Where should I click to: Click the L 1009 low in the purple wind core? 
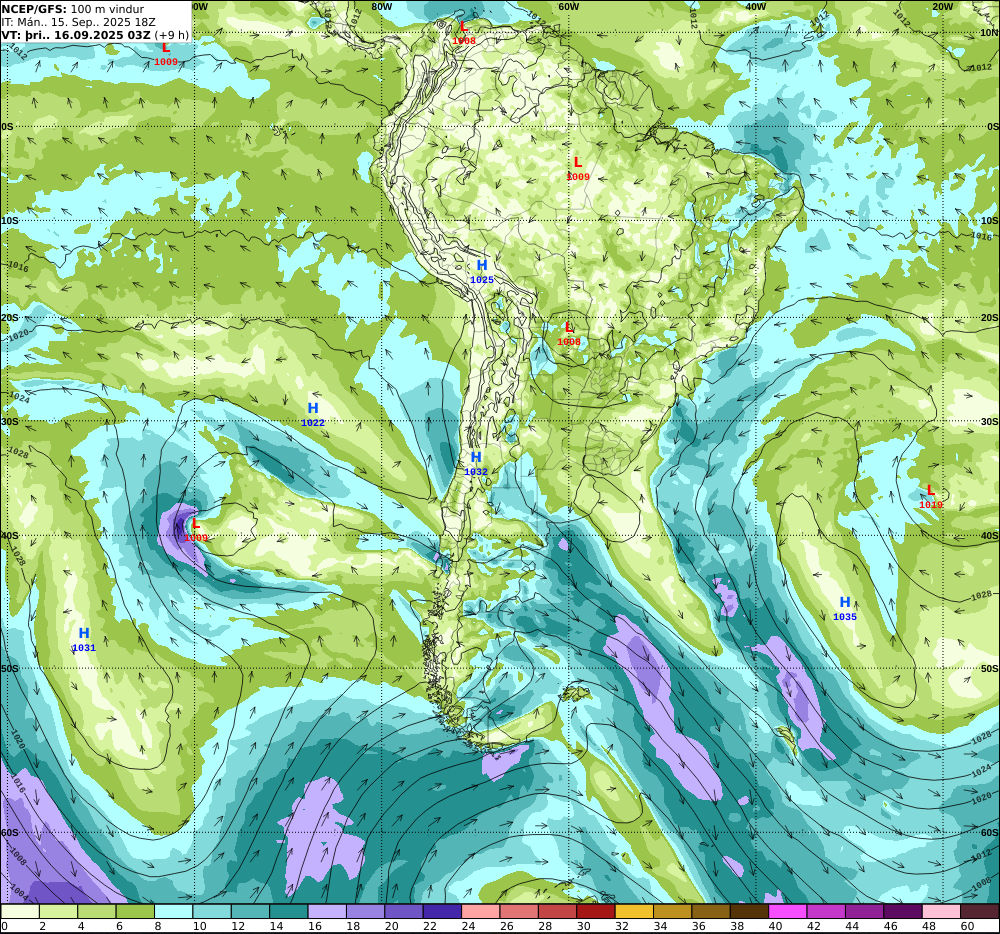[196, 530]
